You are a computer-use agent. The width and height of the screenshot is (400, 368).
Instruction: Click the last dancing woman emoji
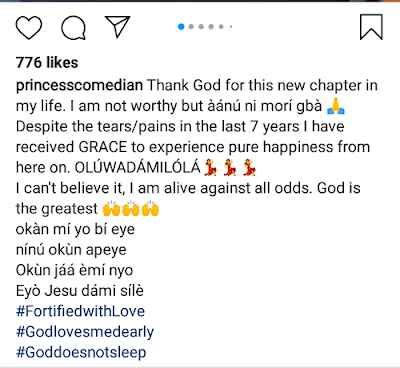pos(249,168)
